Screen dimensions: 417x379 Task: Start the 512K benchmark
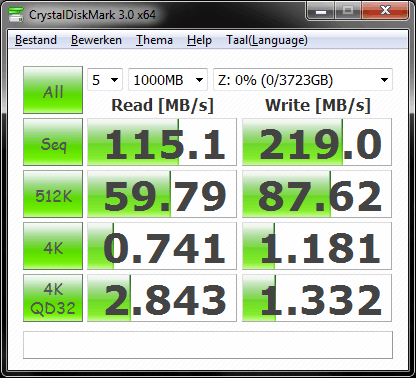[53, 194]
